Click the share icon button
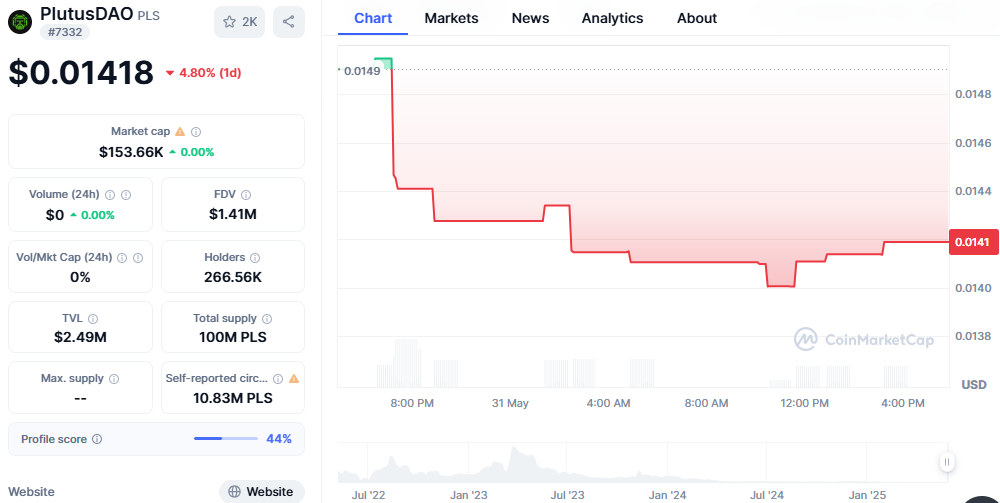The height and width of the screenshot is (503, 1000). pyautogui.click(x=289, y=21)
